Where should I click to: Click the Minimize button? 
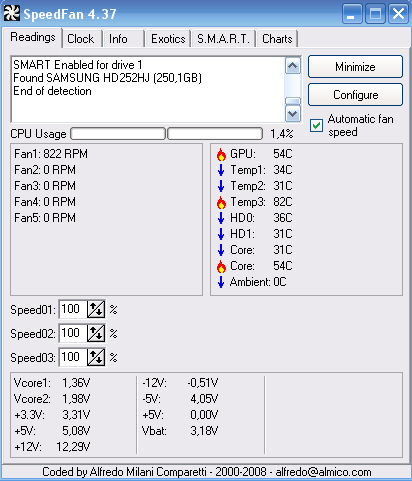[x=355, y=67]
